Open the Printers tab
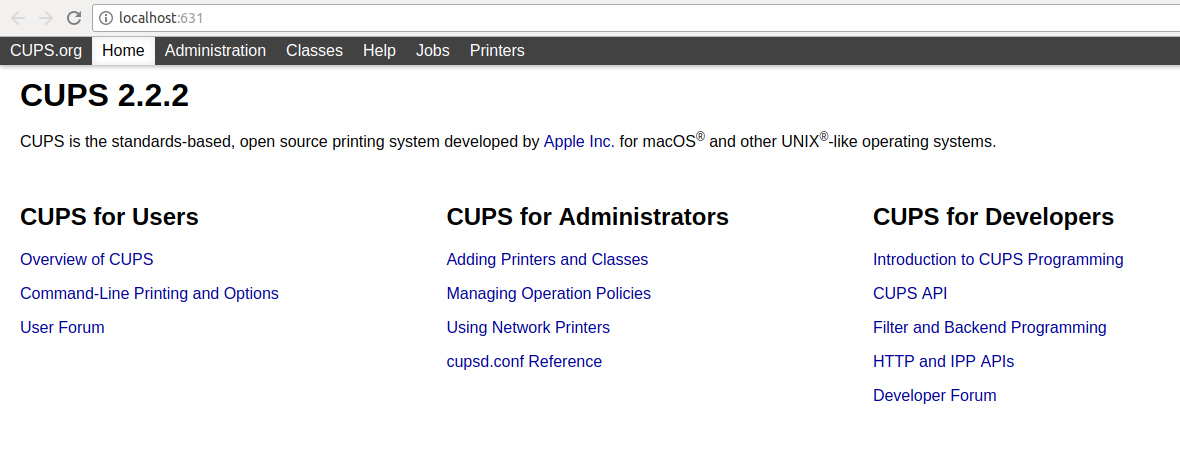 [497, 50]
